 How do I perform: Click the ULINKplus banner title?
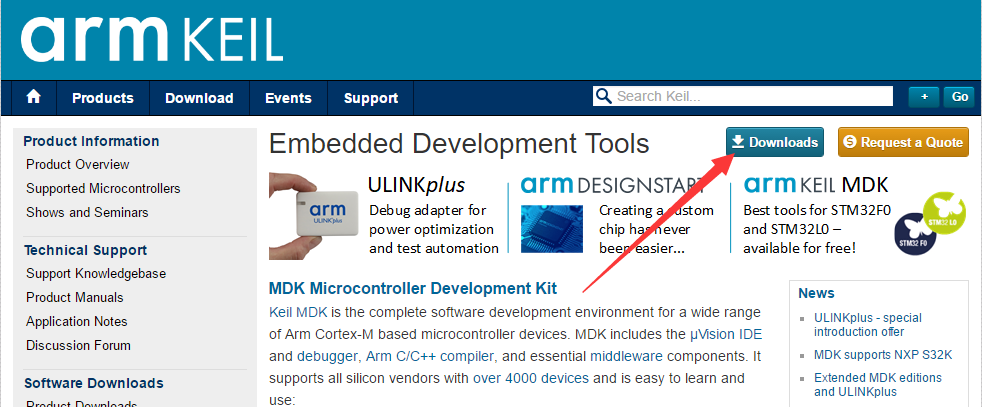tap(416, 185)
